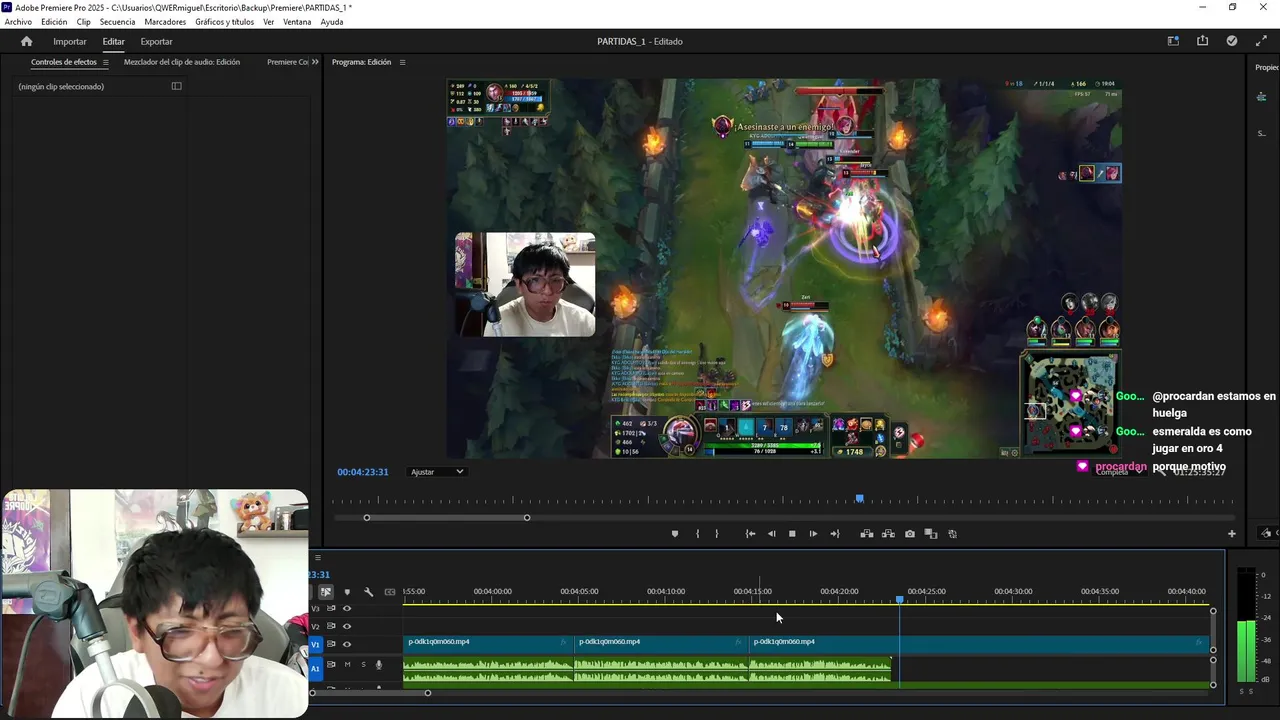This screenshot has height=720, width=1280.
Task: Click the timeline horizontal zoom scroll bar
Action: pyautogui.click(x=370, y=692)
